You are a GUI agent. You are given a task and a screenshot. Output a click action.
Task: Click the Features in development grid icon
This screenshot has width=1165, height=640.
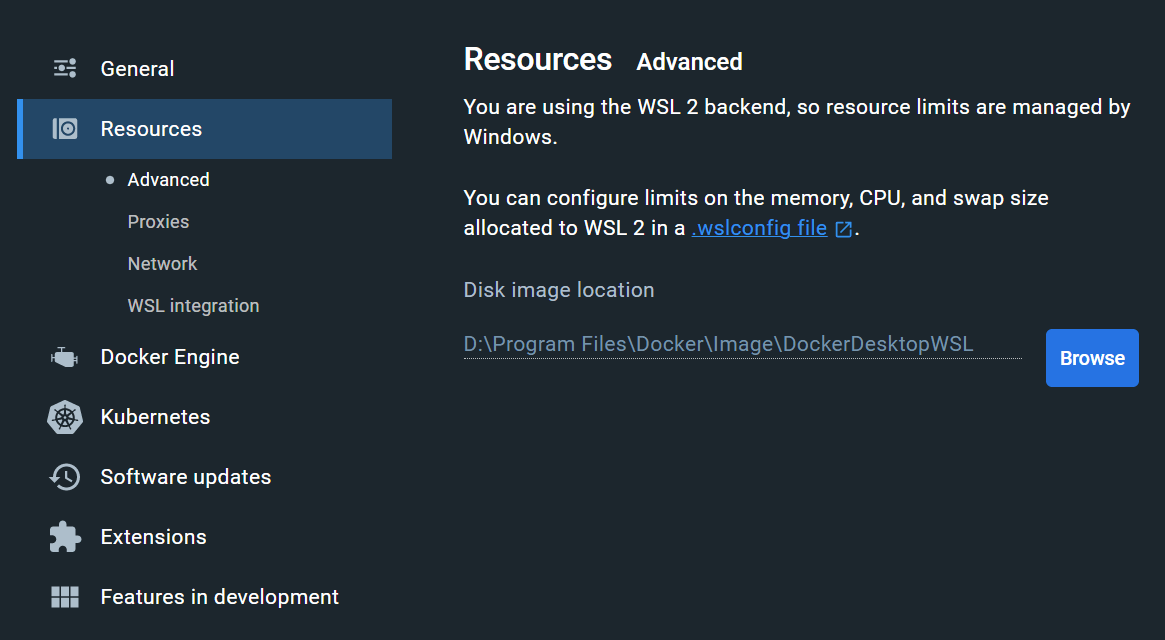coord(65,597)
